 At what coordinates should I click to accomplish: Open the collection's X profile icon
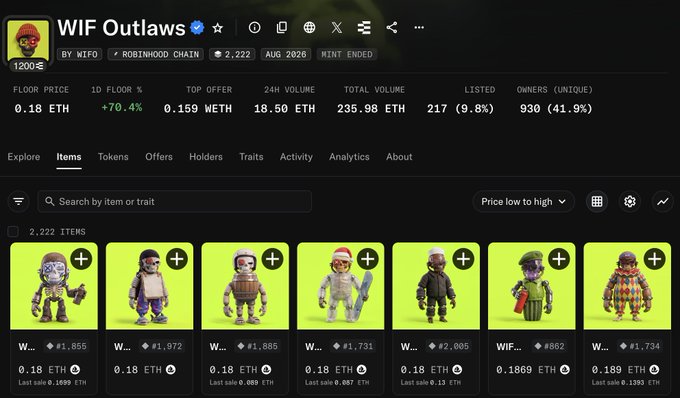click(337, 28)
